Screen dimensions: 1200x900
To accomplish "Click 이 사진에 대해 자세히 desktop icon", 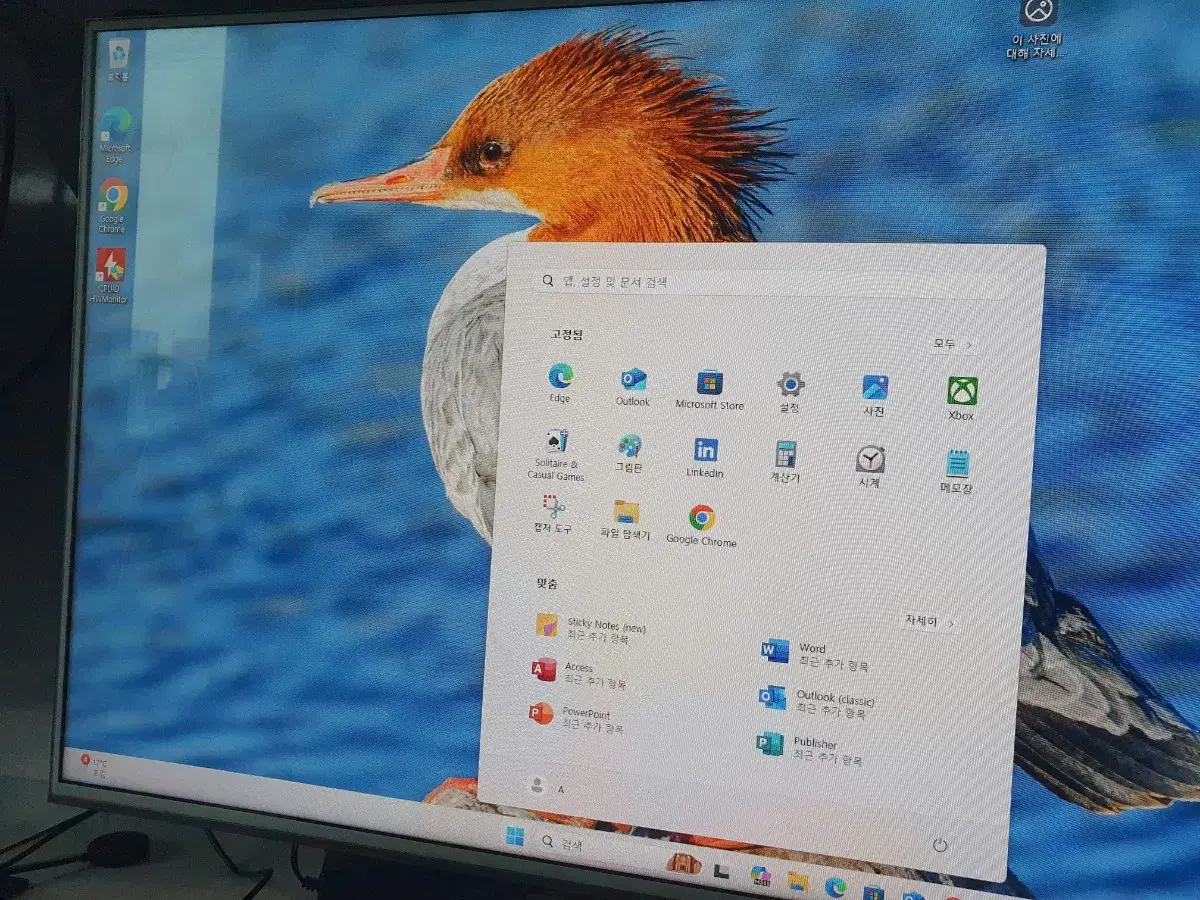I will (1036, 28).
